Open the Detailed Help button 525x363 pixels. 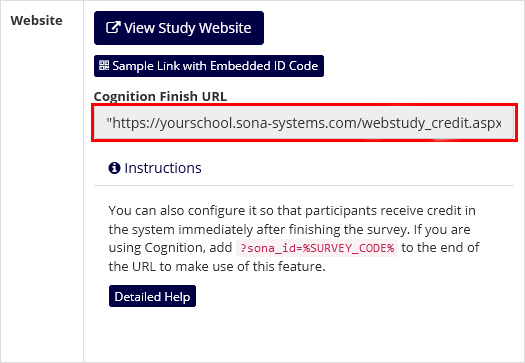coord(152,296)
